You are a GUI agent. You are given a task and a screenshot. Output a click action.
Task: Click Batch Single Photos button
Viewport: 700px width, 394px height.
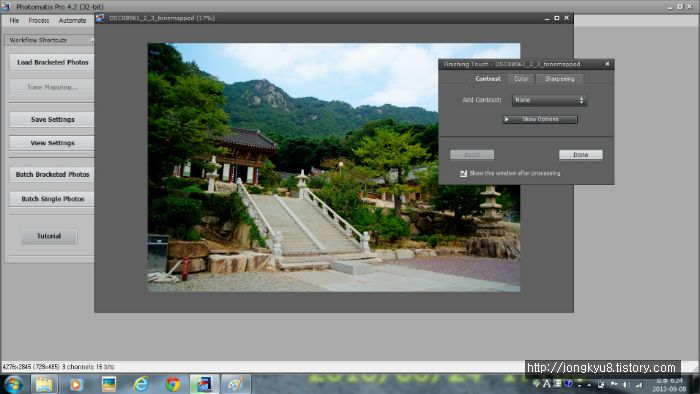coord(52,199)
